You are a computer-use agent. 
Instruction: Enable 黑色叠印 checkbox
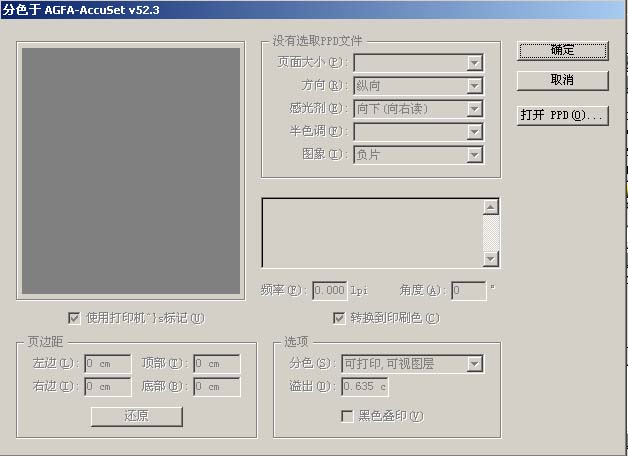coord(347,416)
